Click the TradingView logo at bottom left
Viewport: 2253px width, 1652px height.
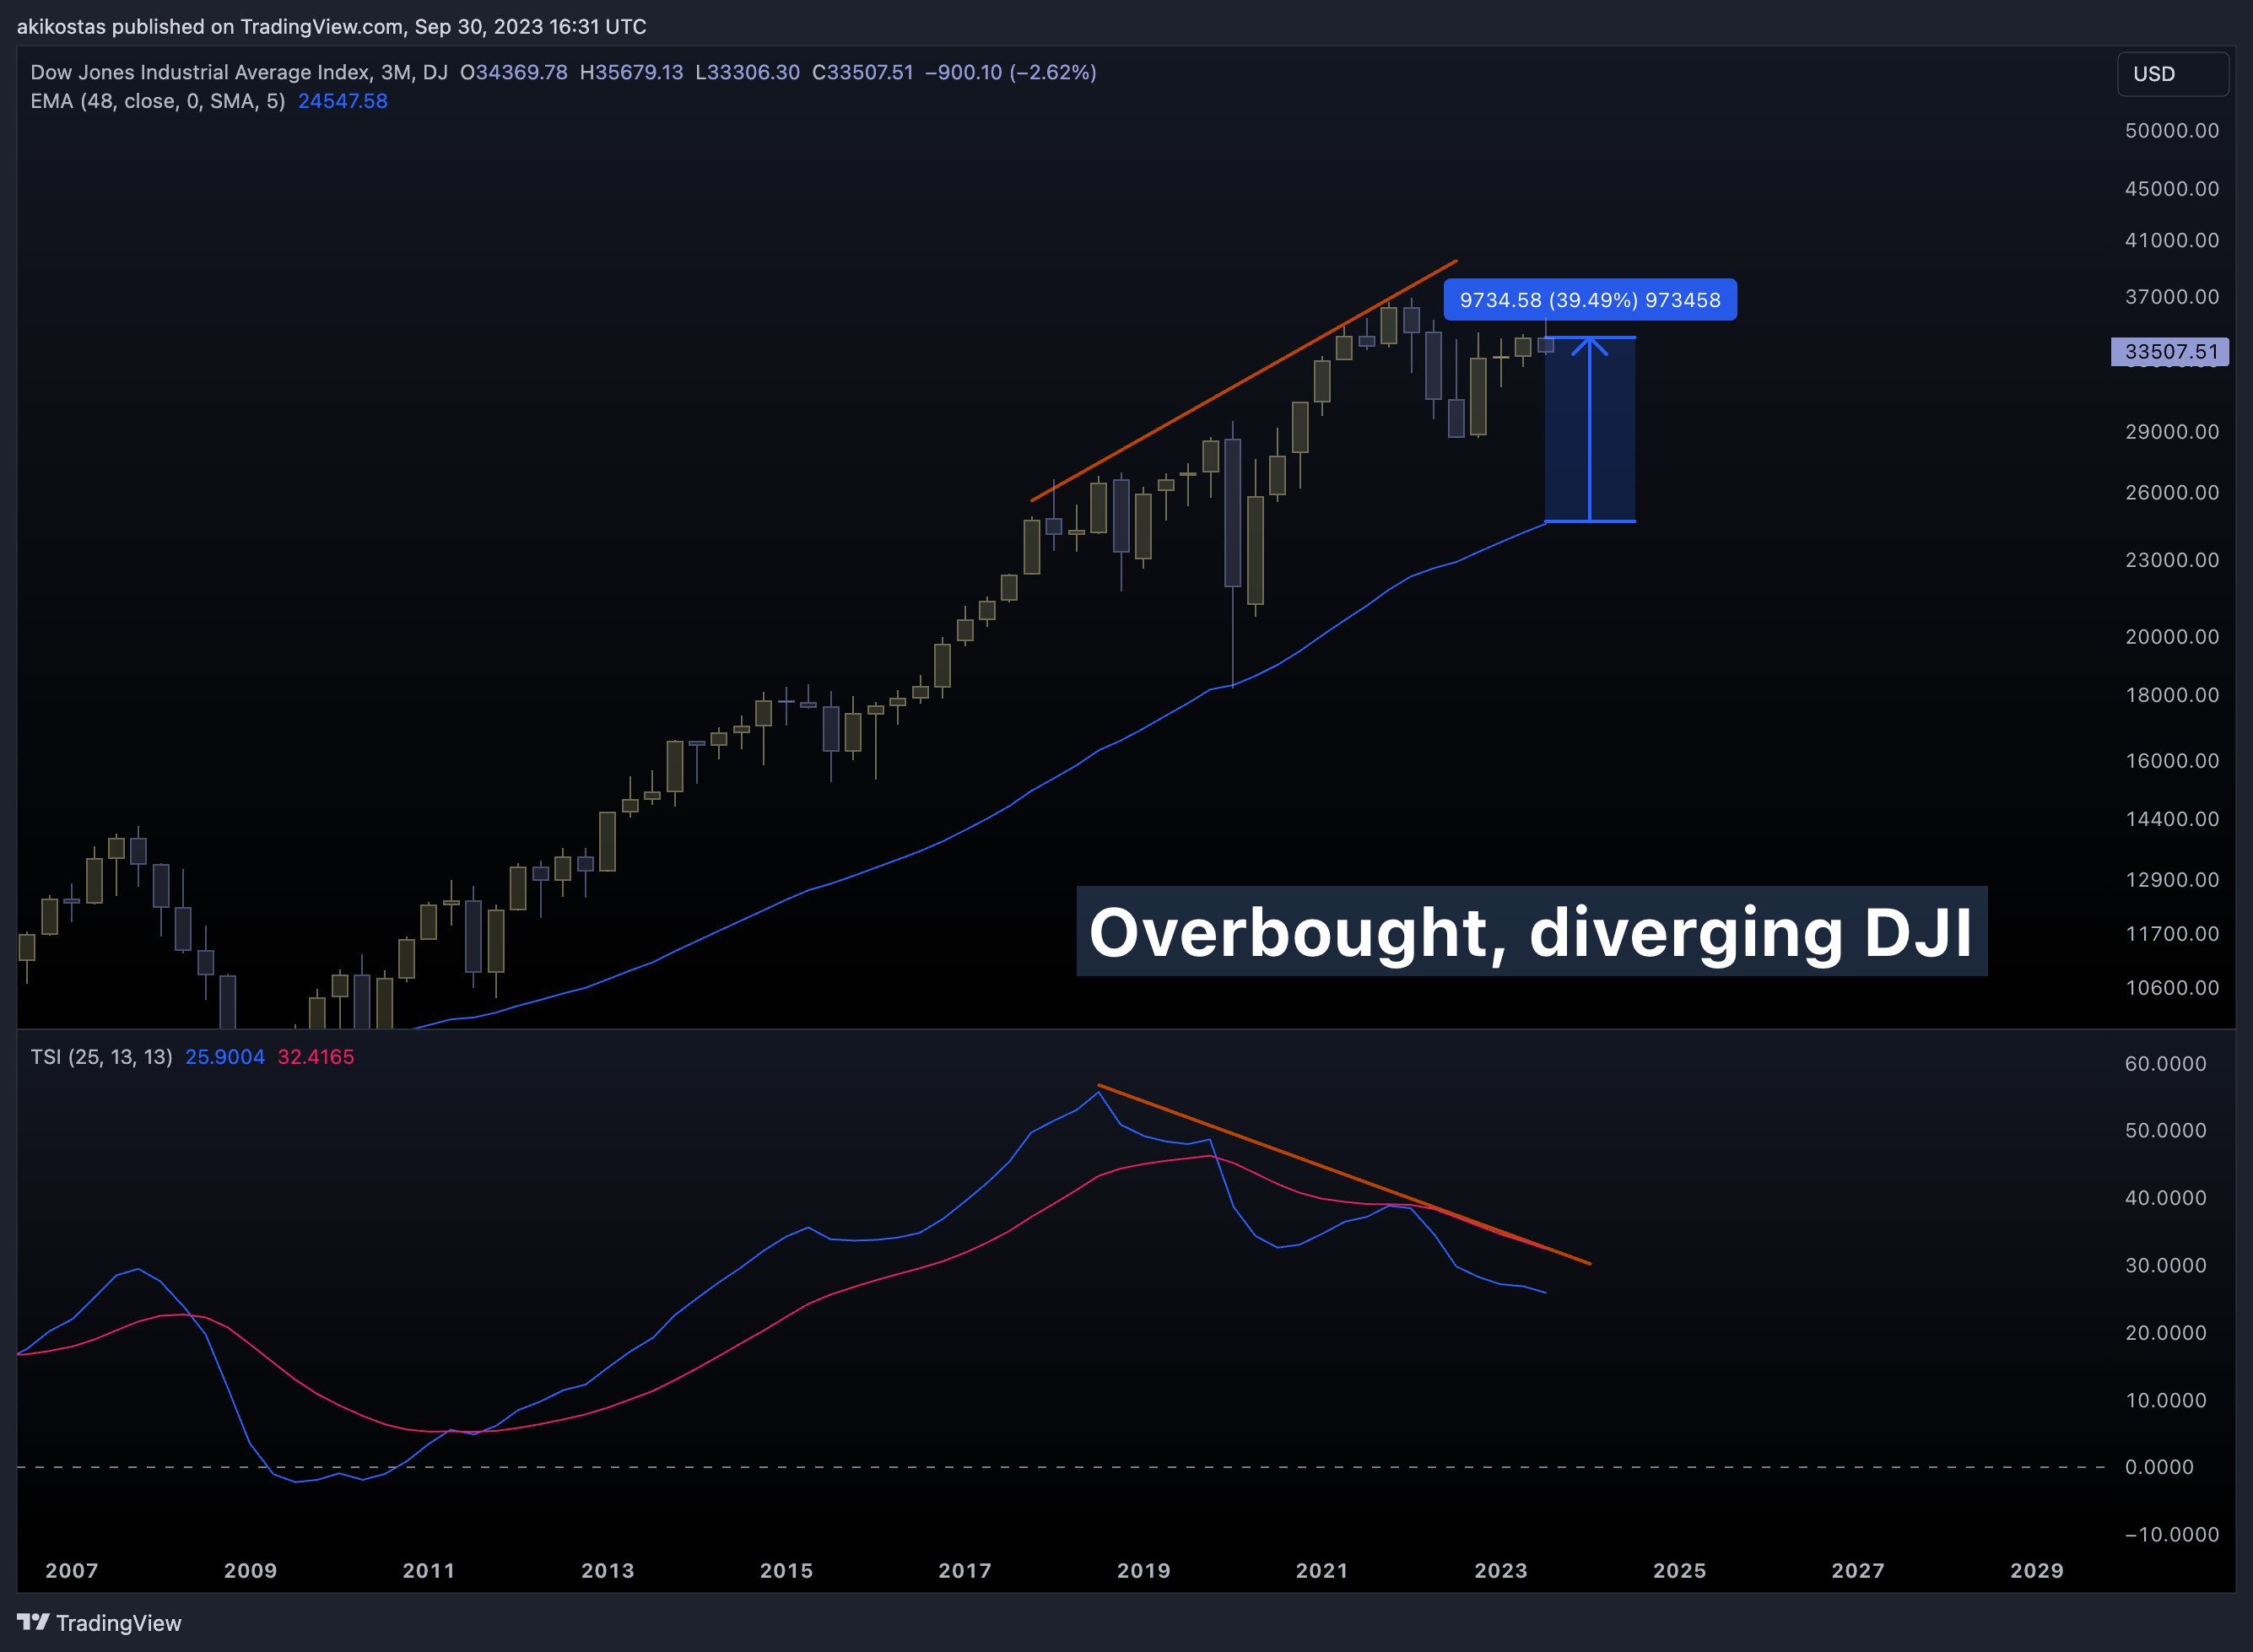99,1622
